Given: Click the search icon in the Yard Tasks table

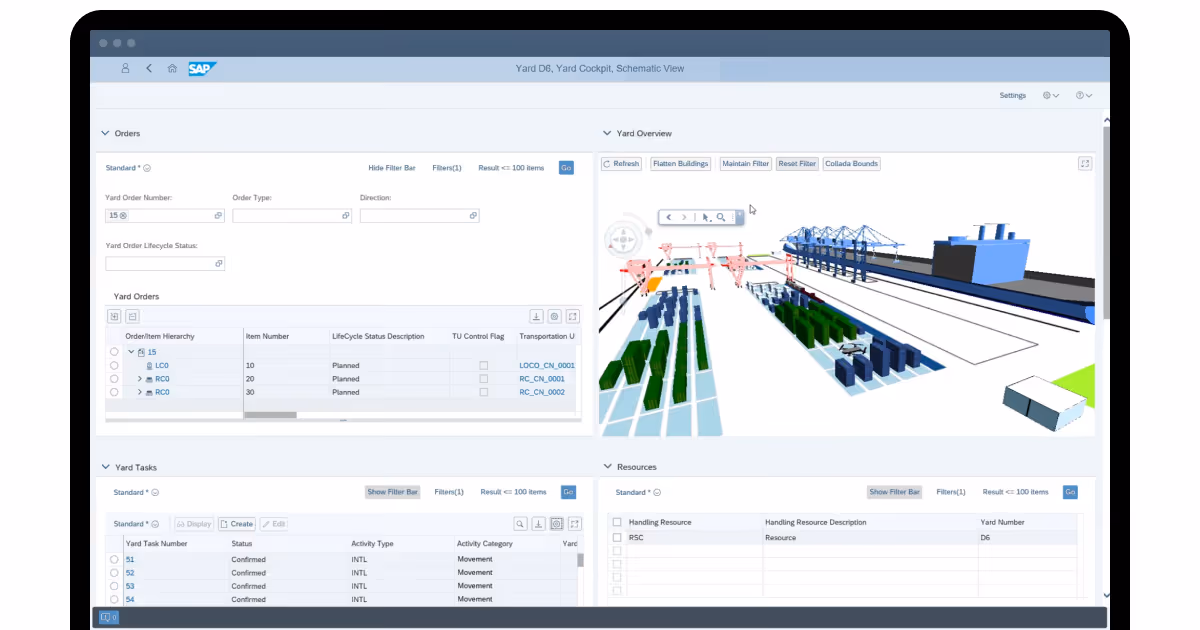Looking at the screenshot, I should [520, 523].
